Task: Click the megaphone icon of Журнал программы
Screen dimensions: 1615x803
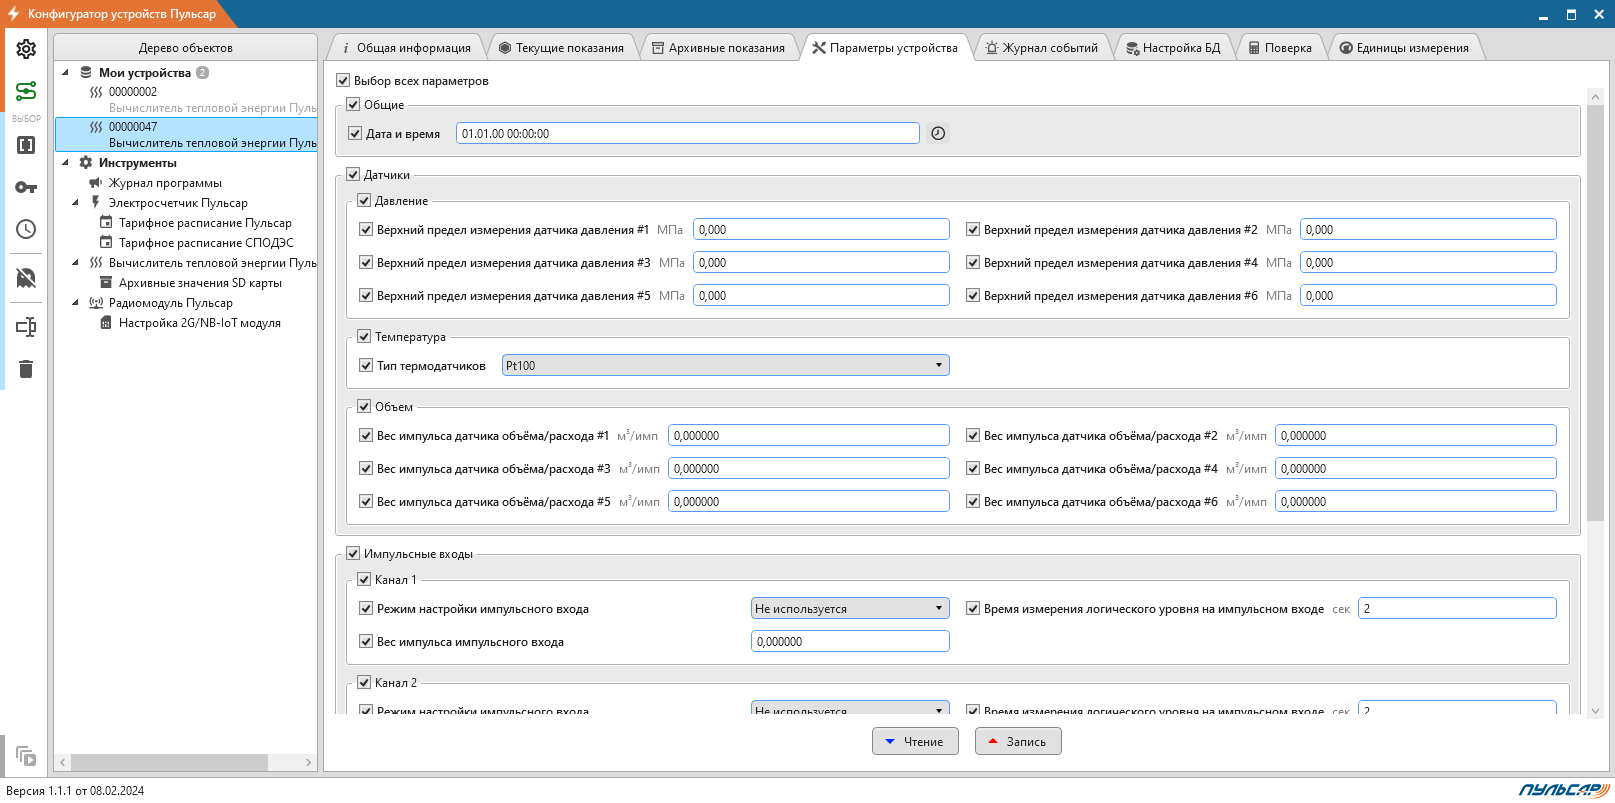Action: coord(96,182)
